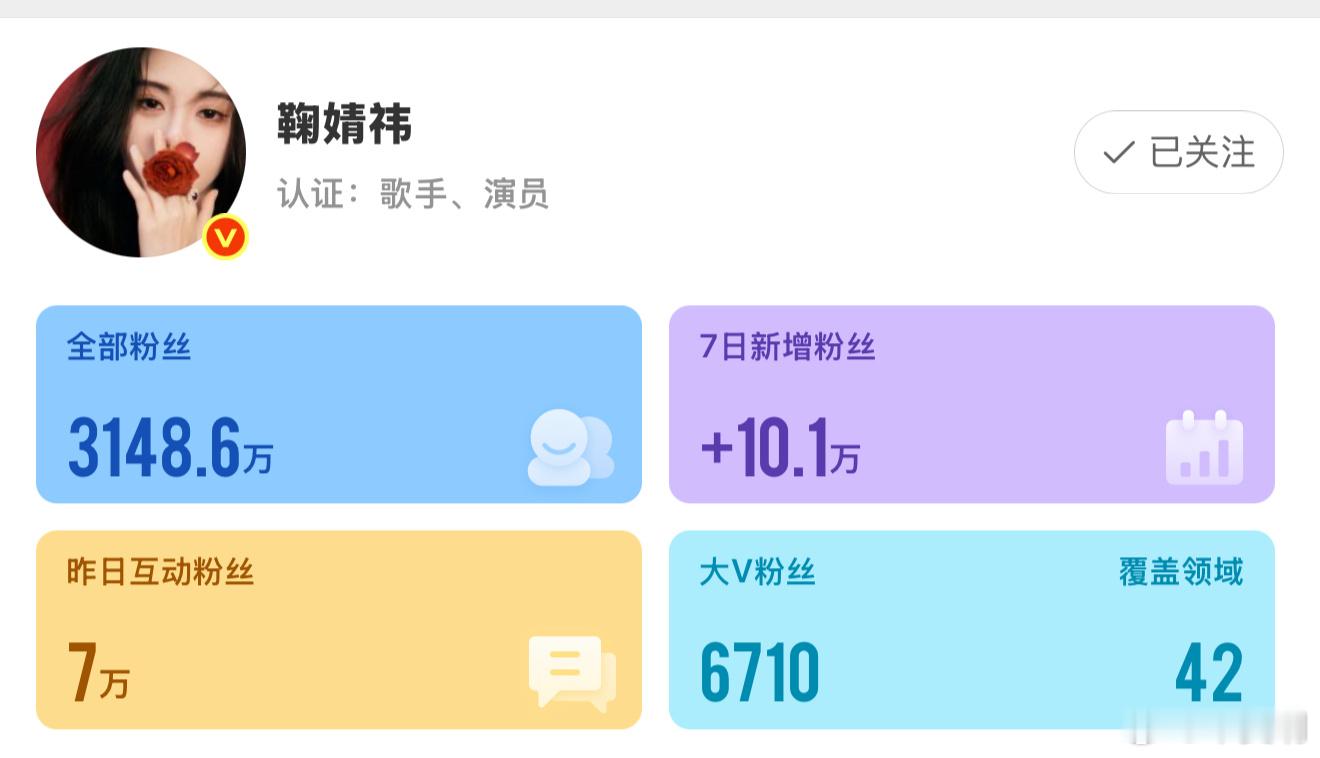The image size is (1320, 758).
Task: Click the 认证：歌手、演员 text
Action: click(x=413, y=194)
